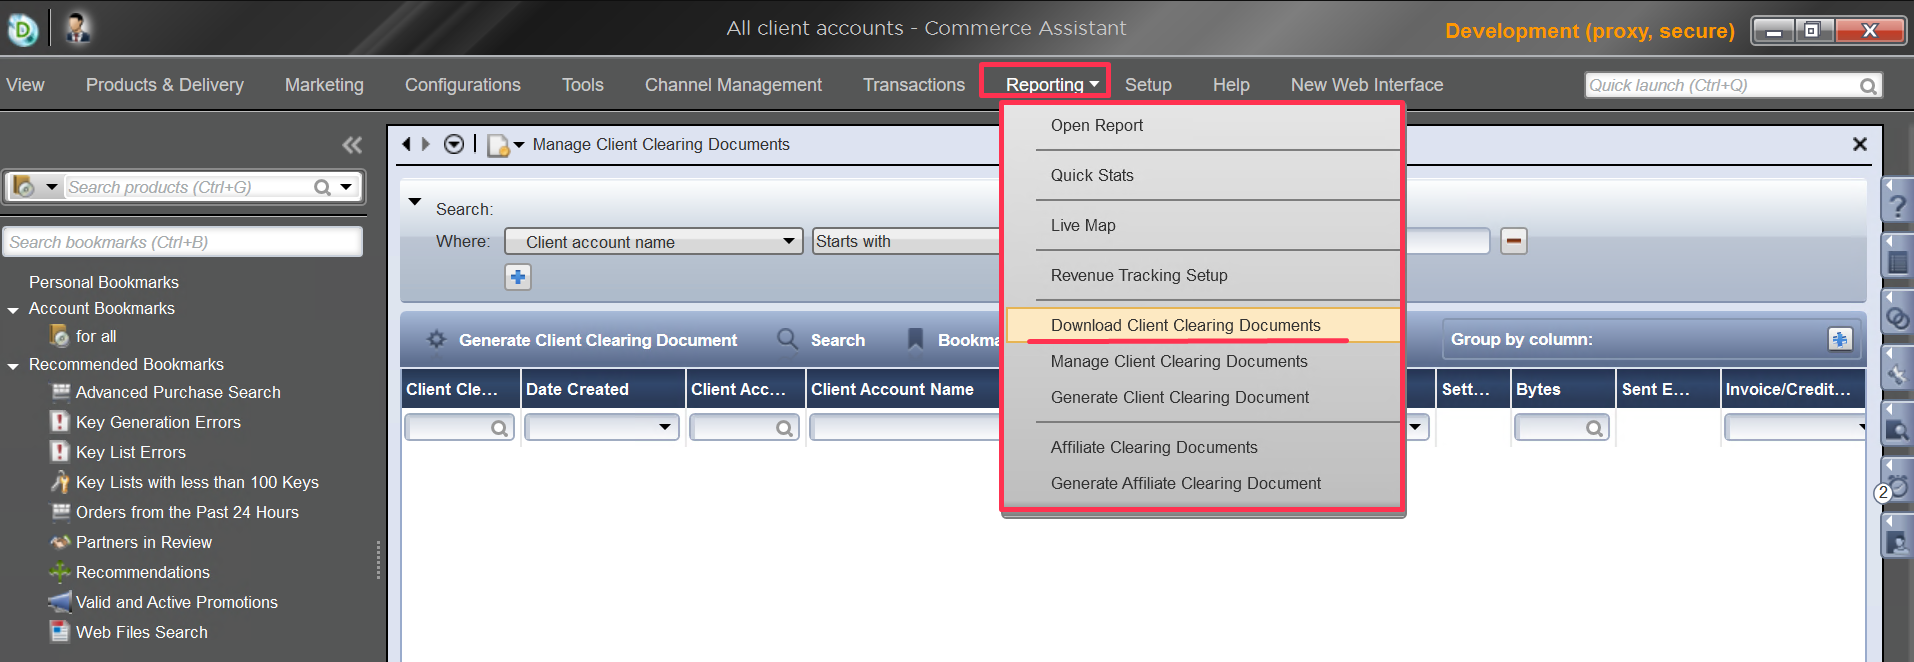Collapse the left sidebar with double-chevron icon
The width and height of the screenshot is (1914, 662).
tap(352, 145)
